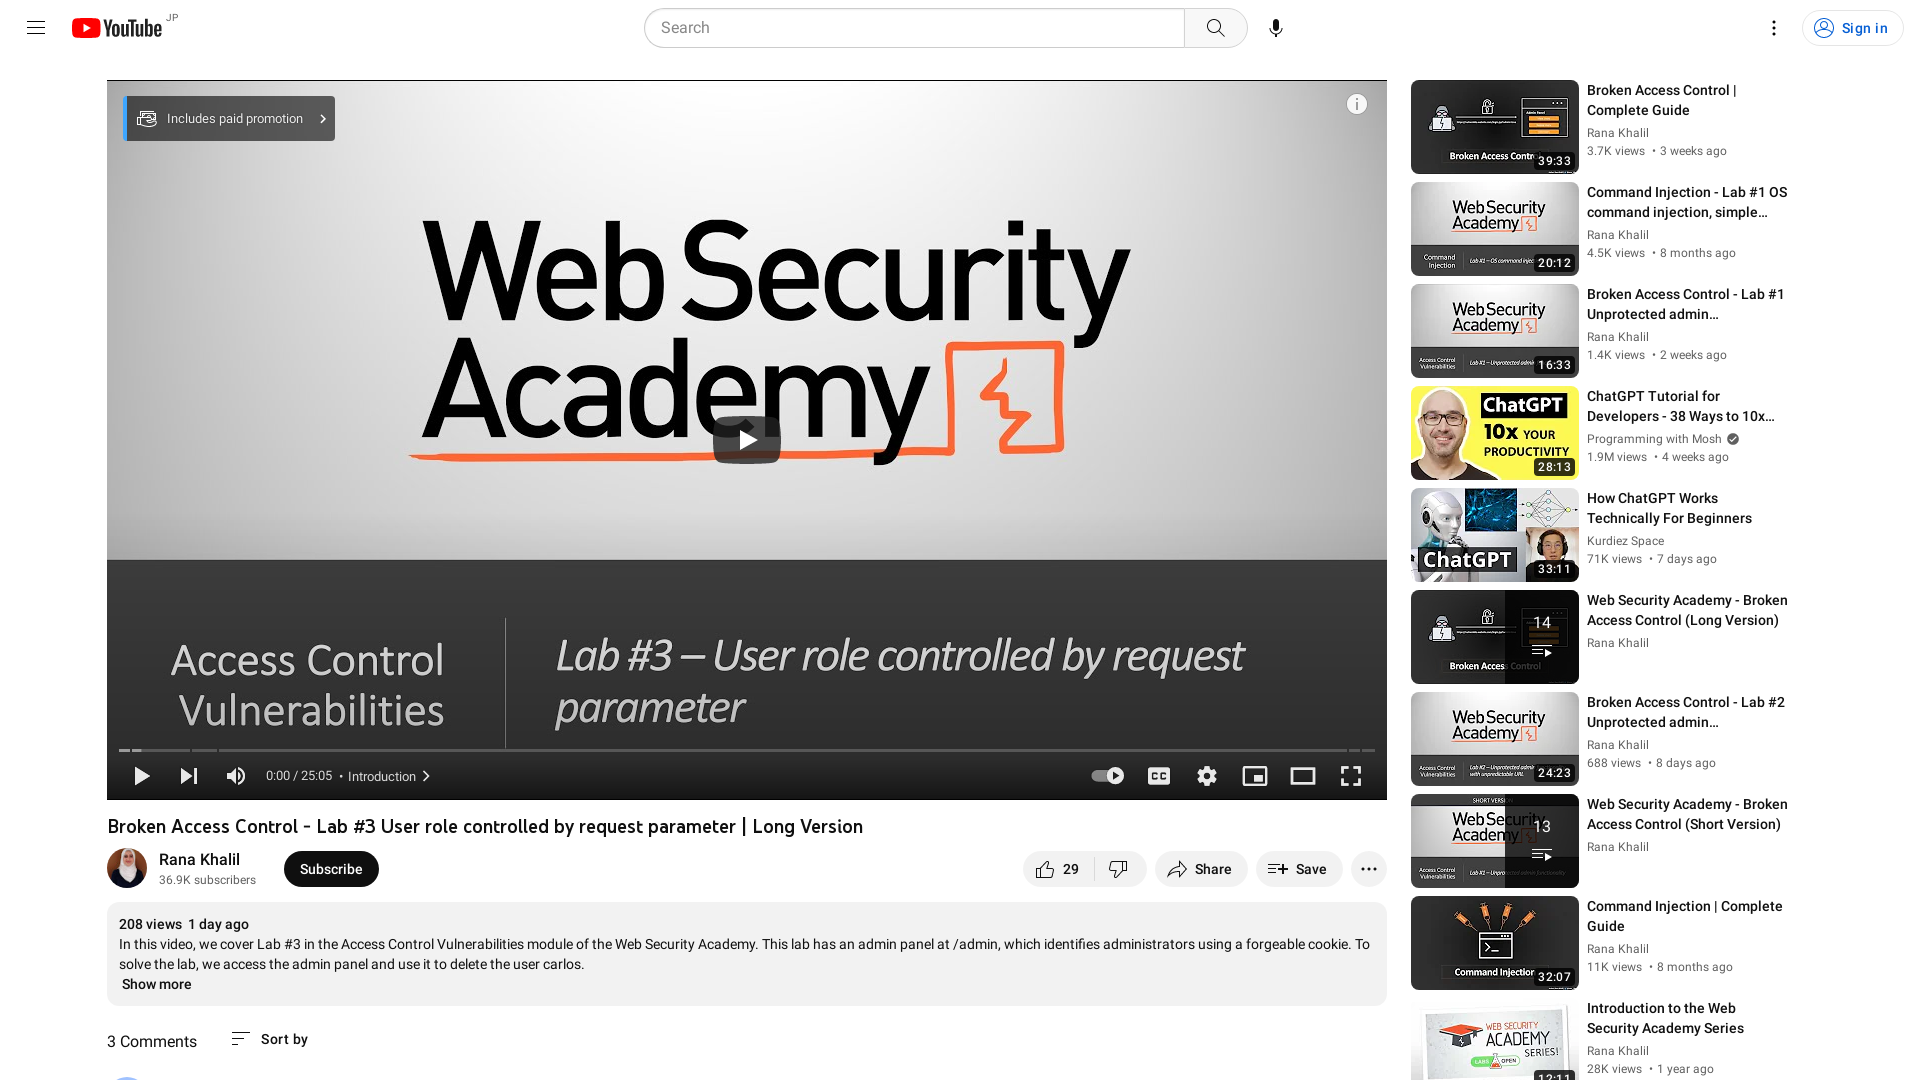1920x1080 pixels.
Task: Open Sort by comments dropdown
Action: coord(269,1038)
